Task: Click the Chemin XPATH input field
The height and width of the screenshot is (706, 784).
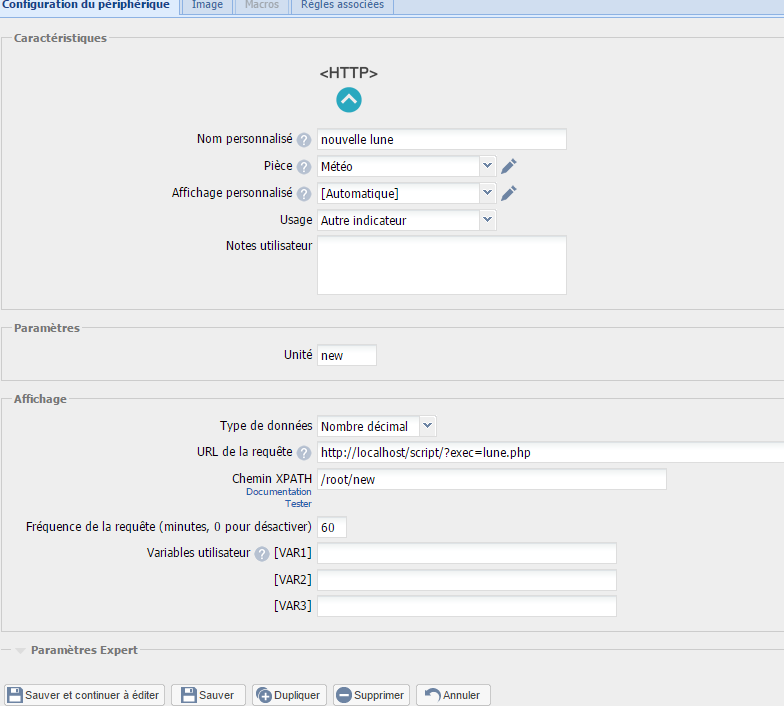Action: coord(491,480)
